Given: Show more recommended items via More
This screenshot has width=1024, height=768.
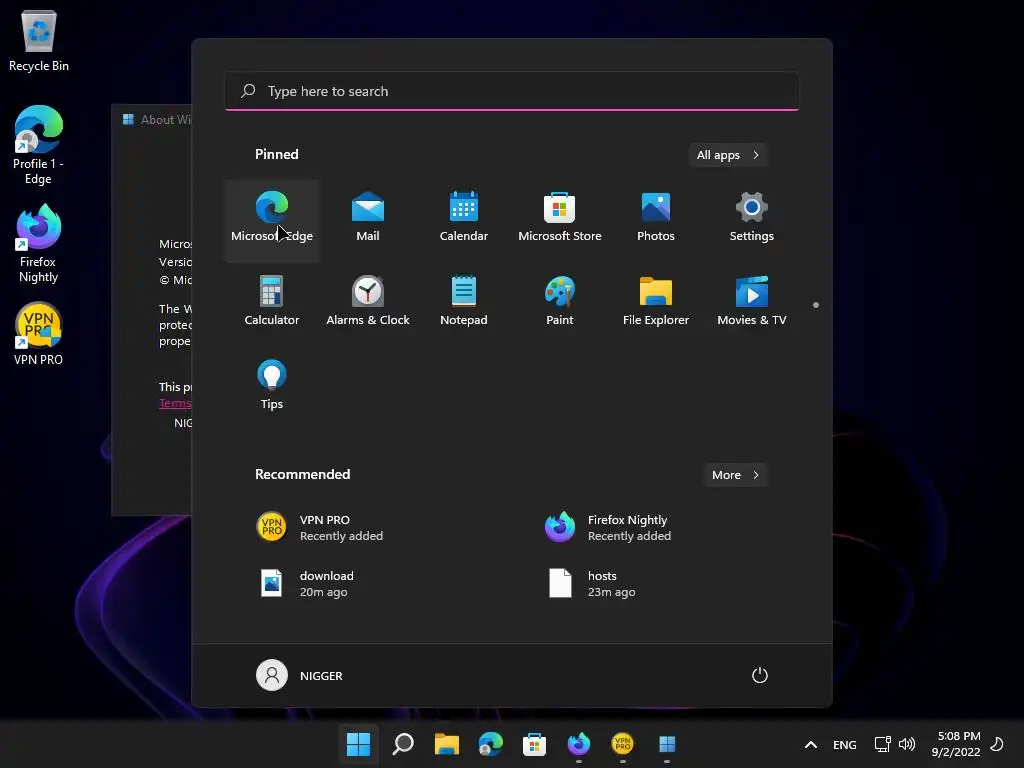Looking at the screenshot, I should (735, 475).
